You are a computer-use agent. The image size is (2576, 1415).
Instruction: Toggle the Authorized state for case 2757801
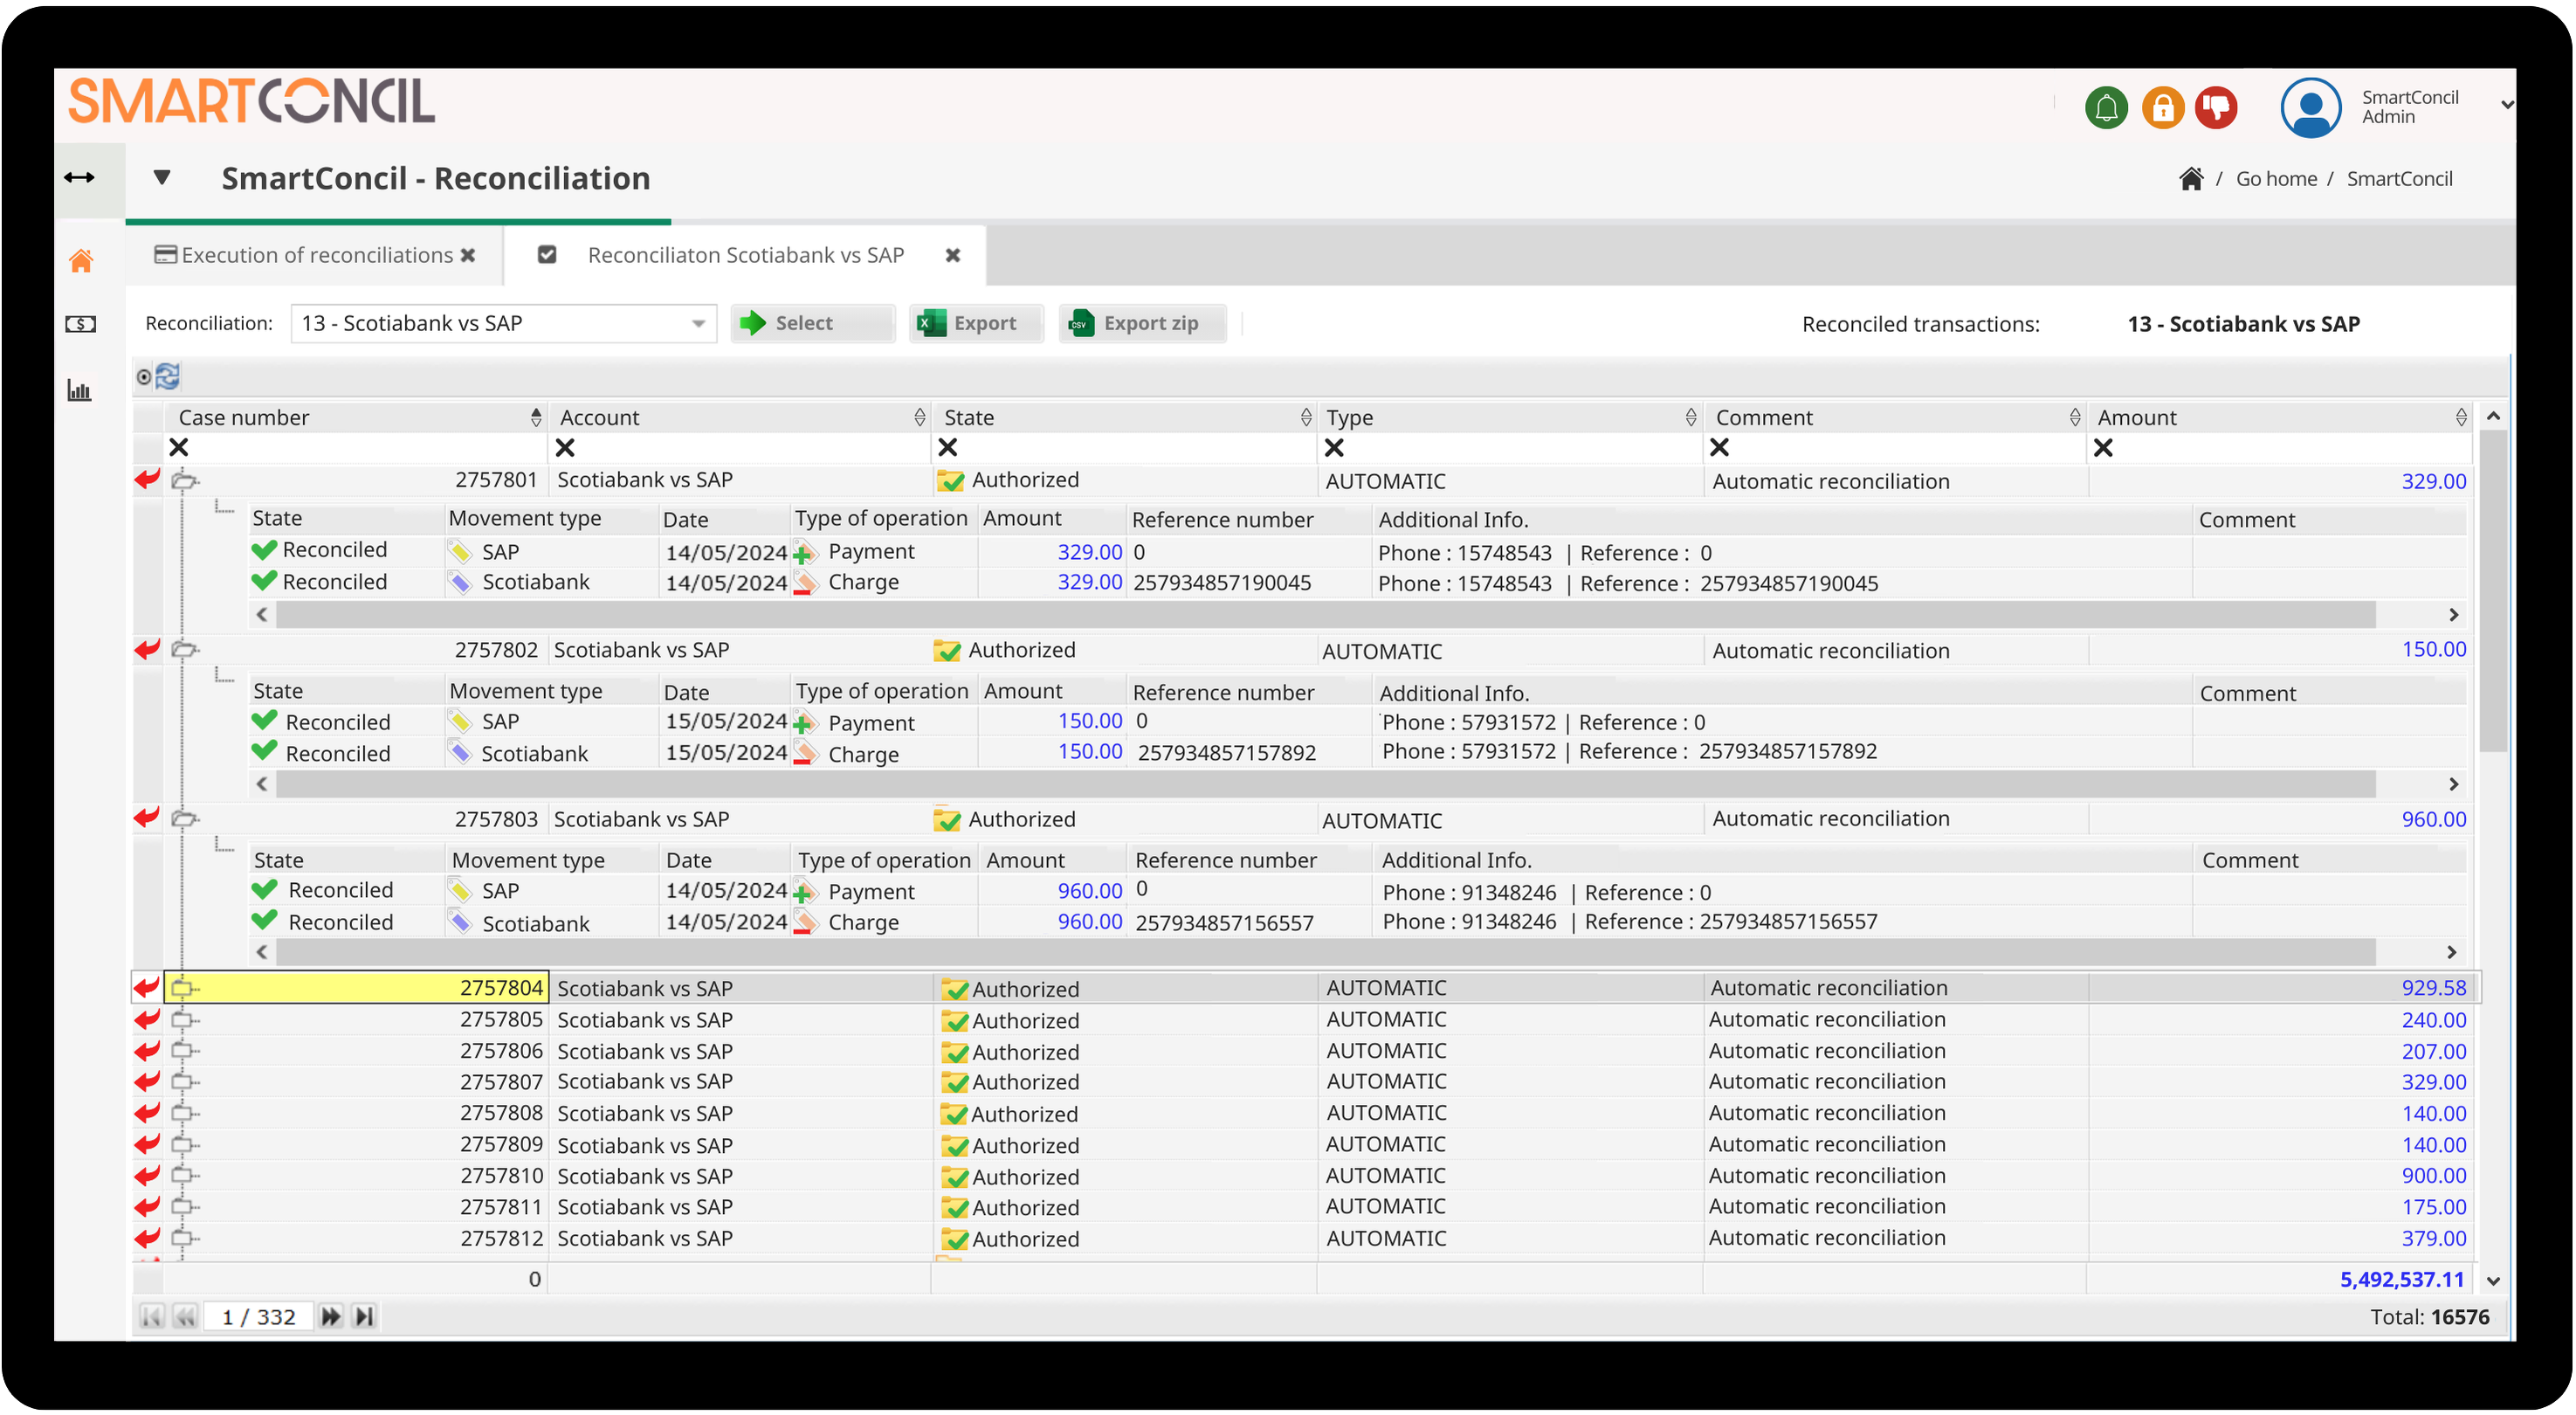point(950,480)
